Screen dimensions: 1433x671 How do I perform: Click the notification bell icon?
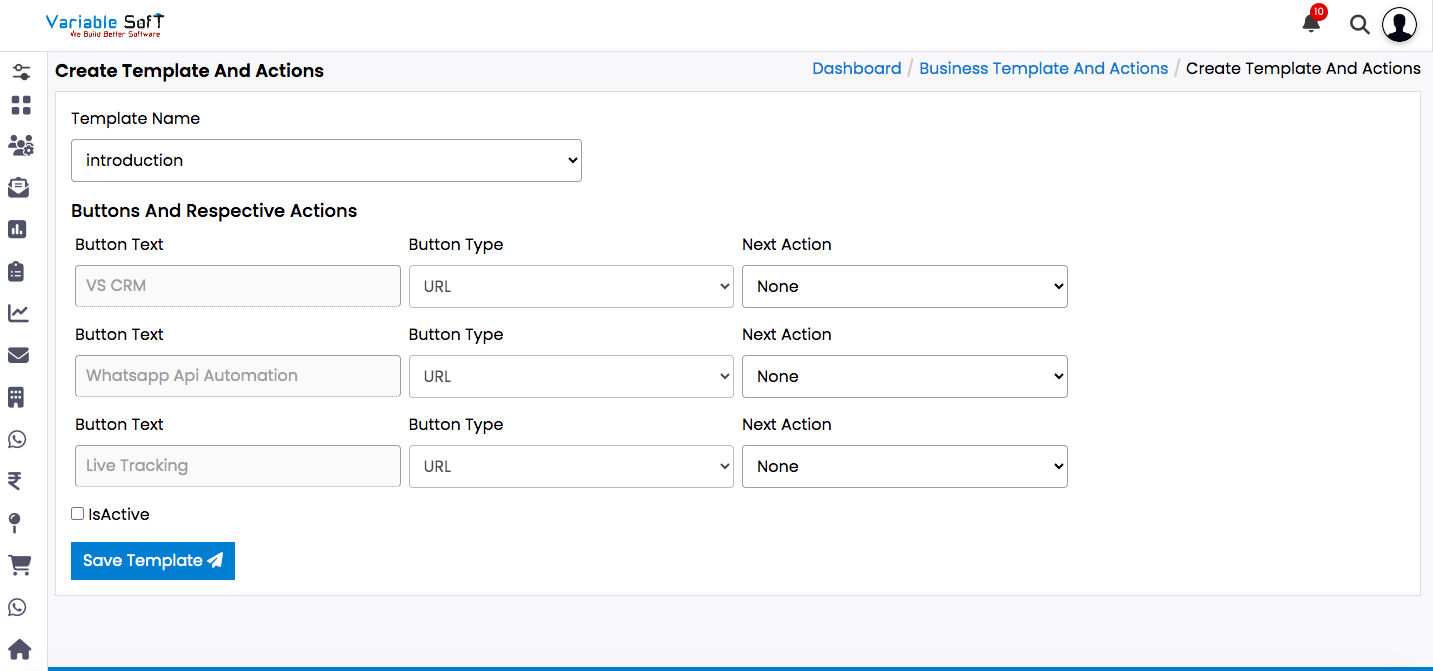pos(1311,24)
